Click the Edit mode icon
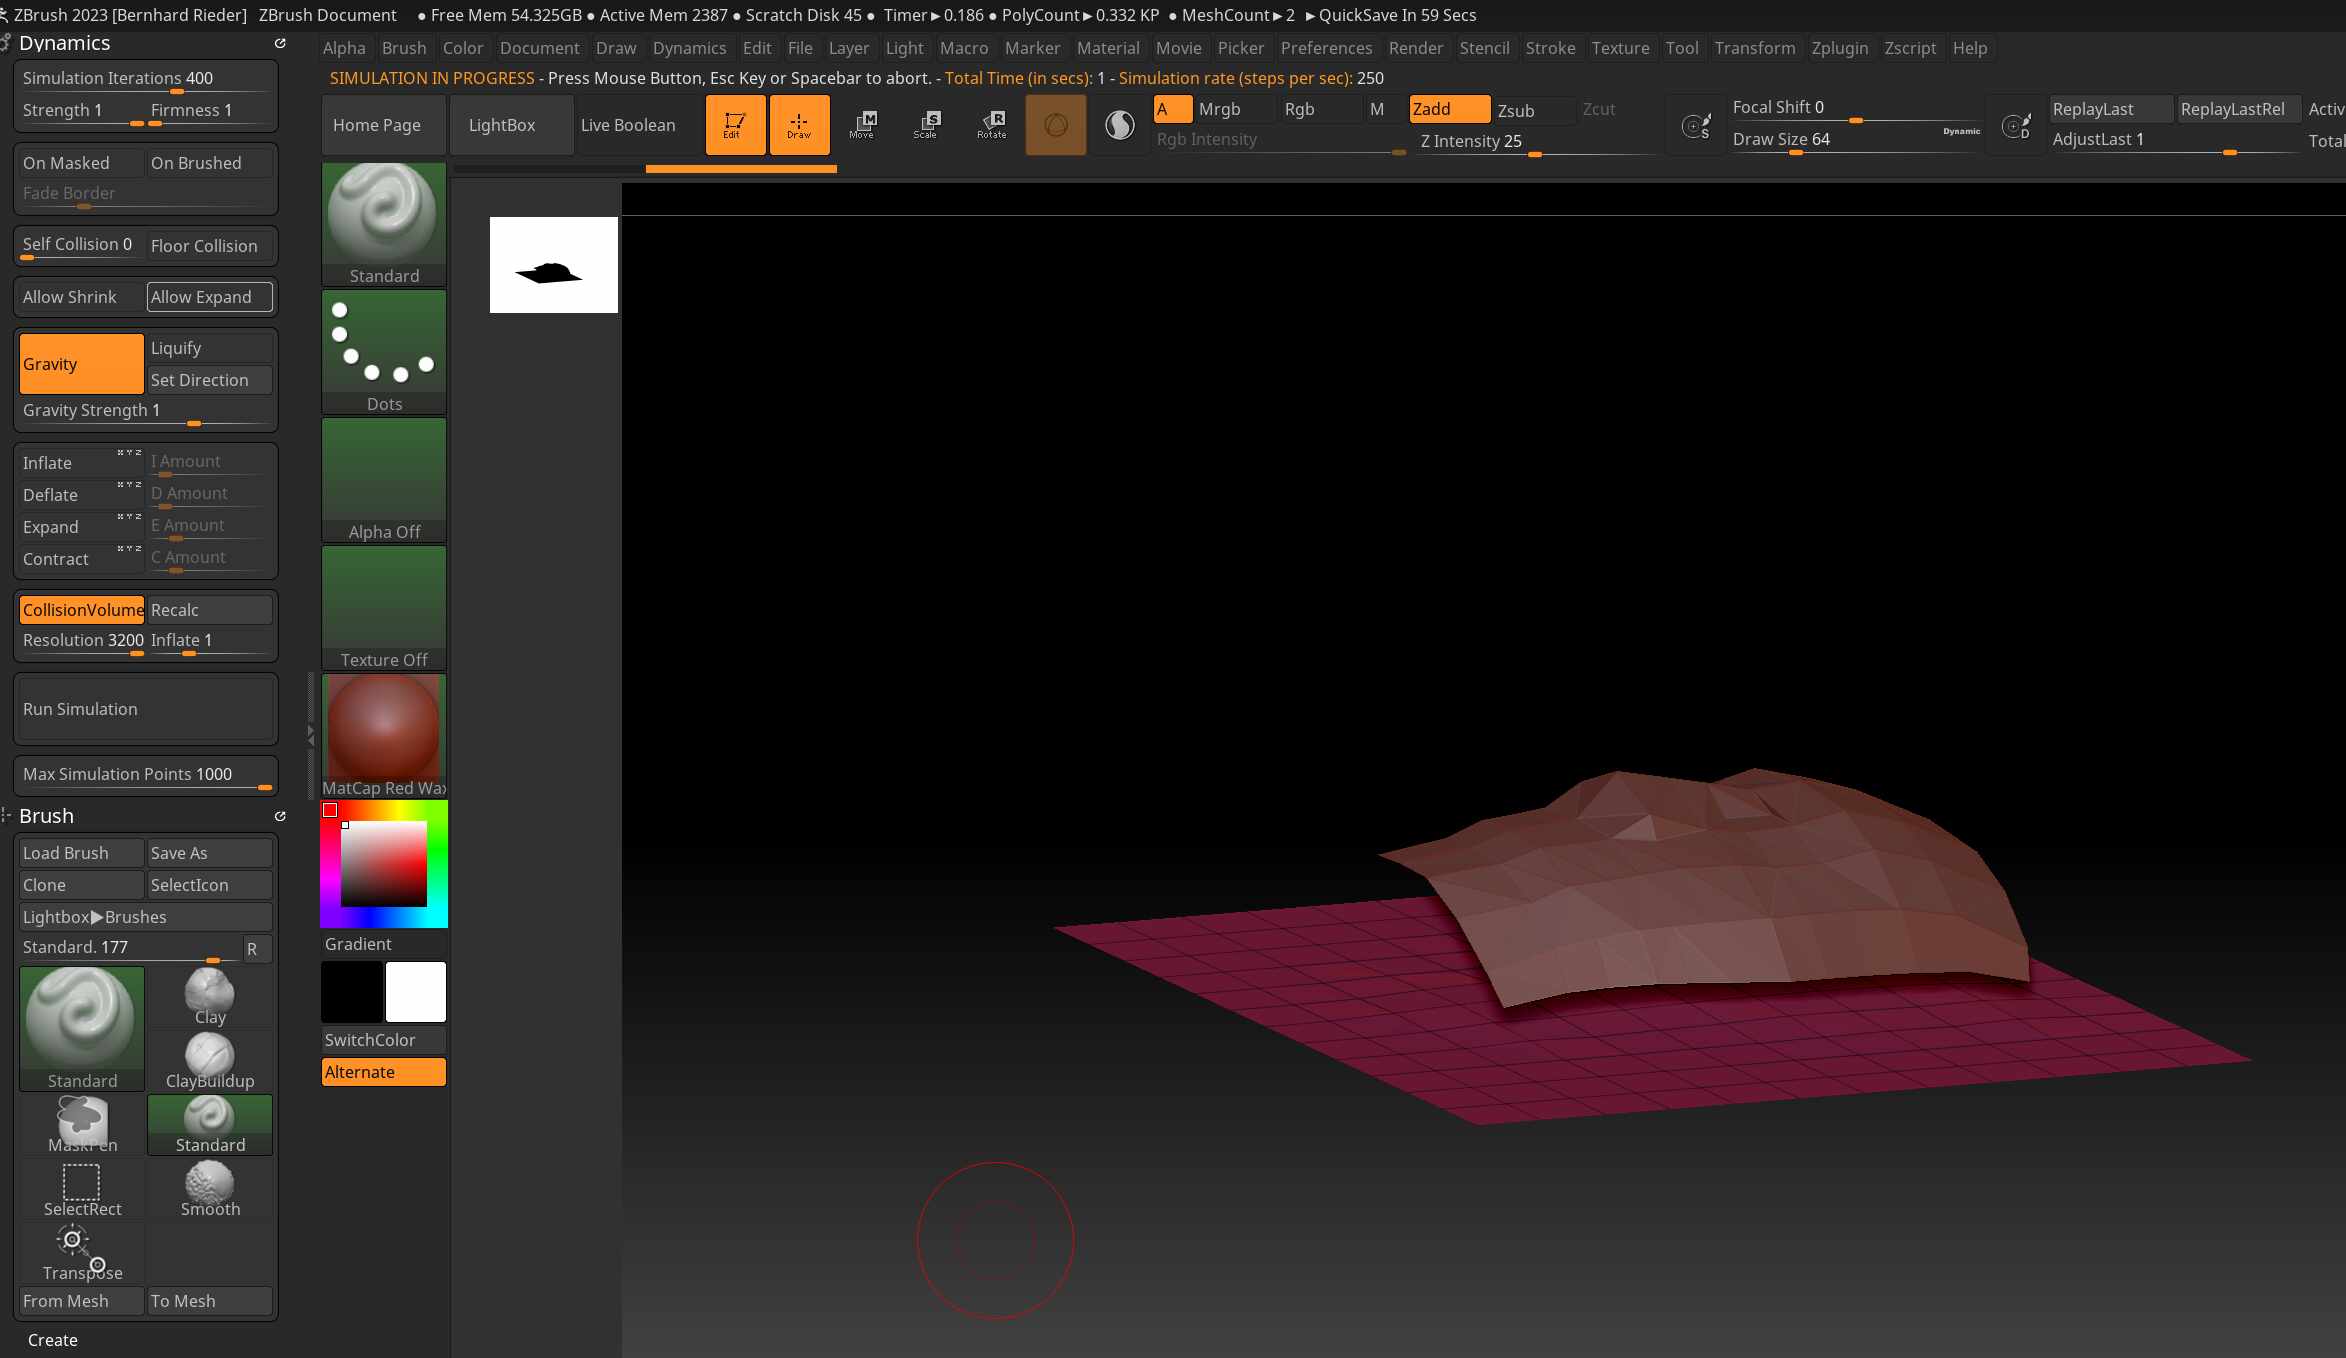Viewport: 2346px width, 1358px height. click(x=735, y=125)
